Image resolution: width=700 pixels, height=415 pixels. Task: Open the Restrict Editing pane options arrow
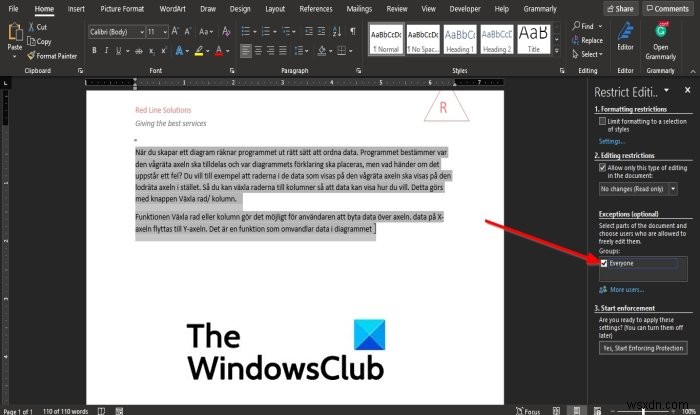pos(667,90)
